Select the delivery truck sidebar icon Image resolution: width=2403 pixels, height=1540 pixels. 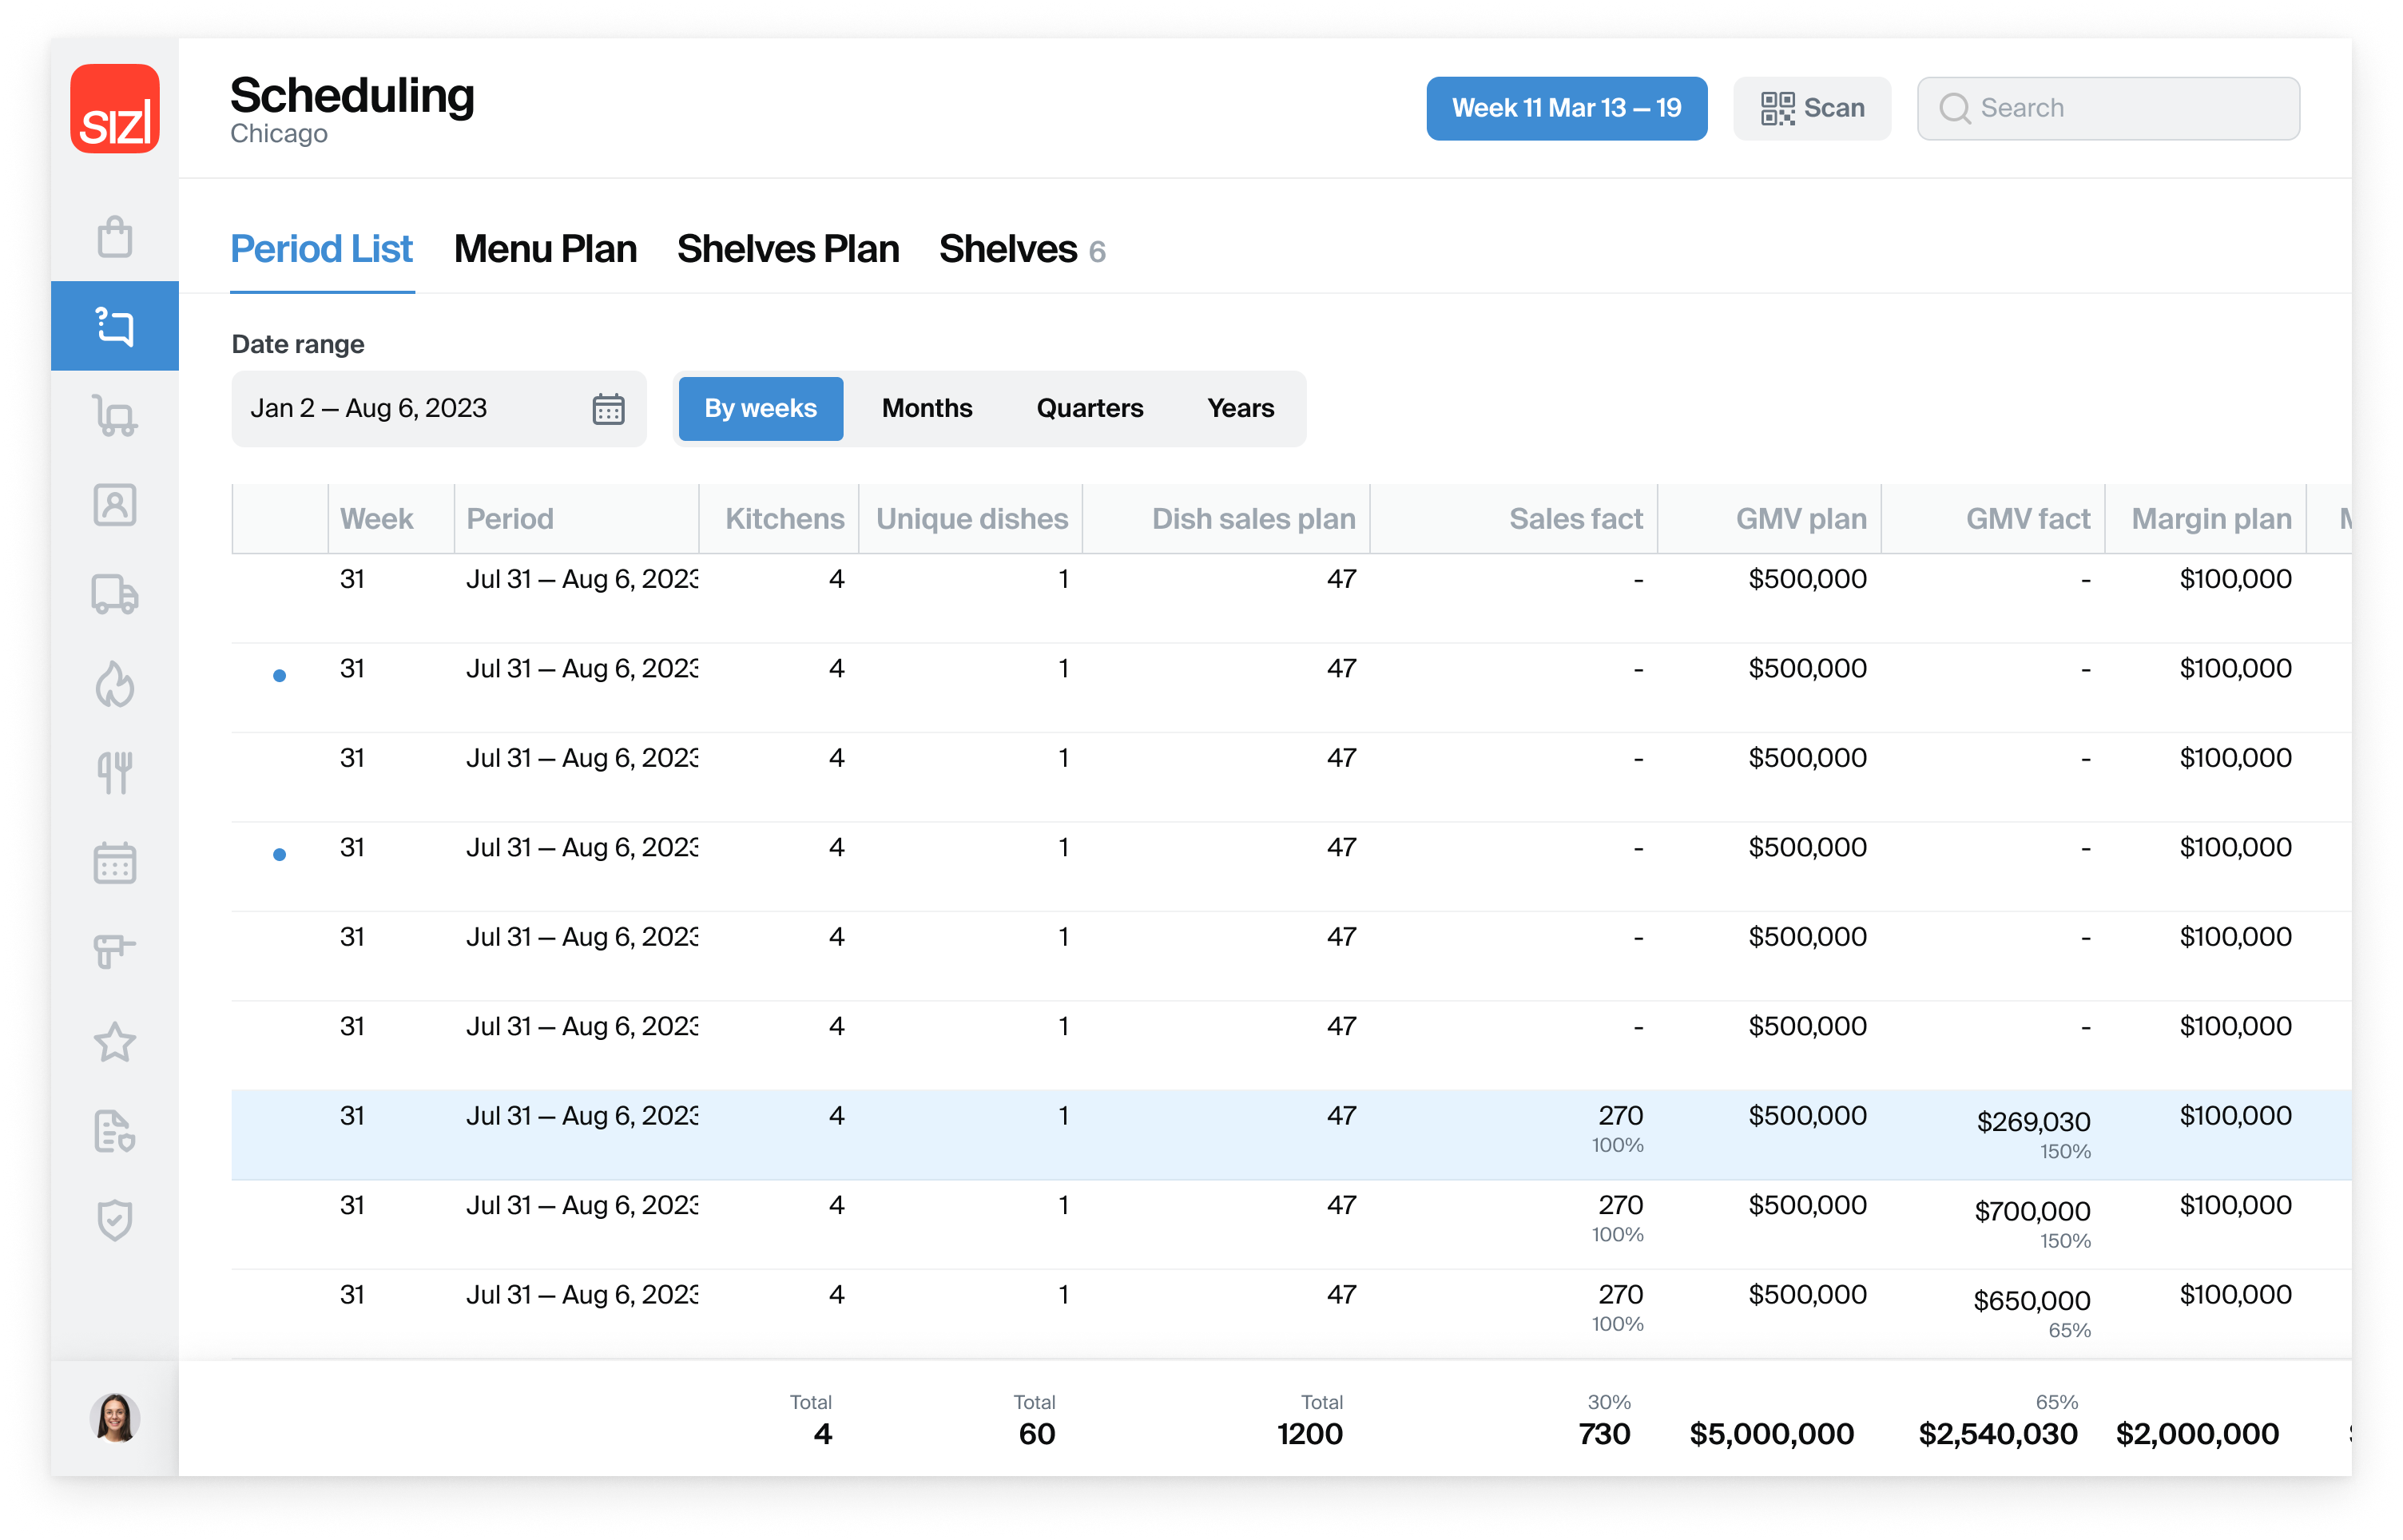[x=115, y=594]
